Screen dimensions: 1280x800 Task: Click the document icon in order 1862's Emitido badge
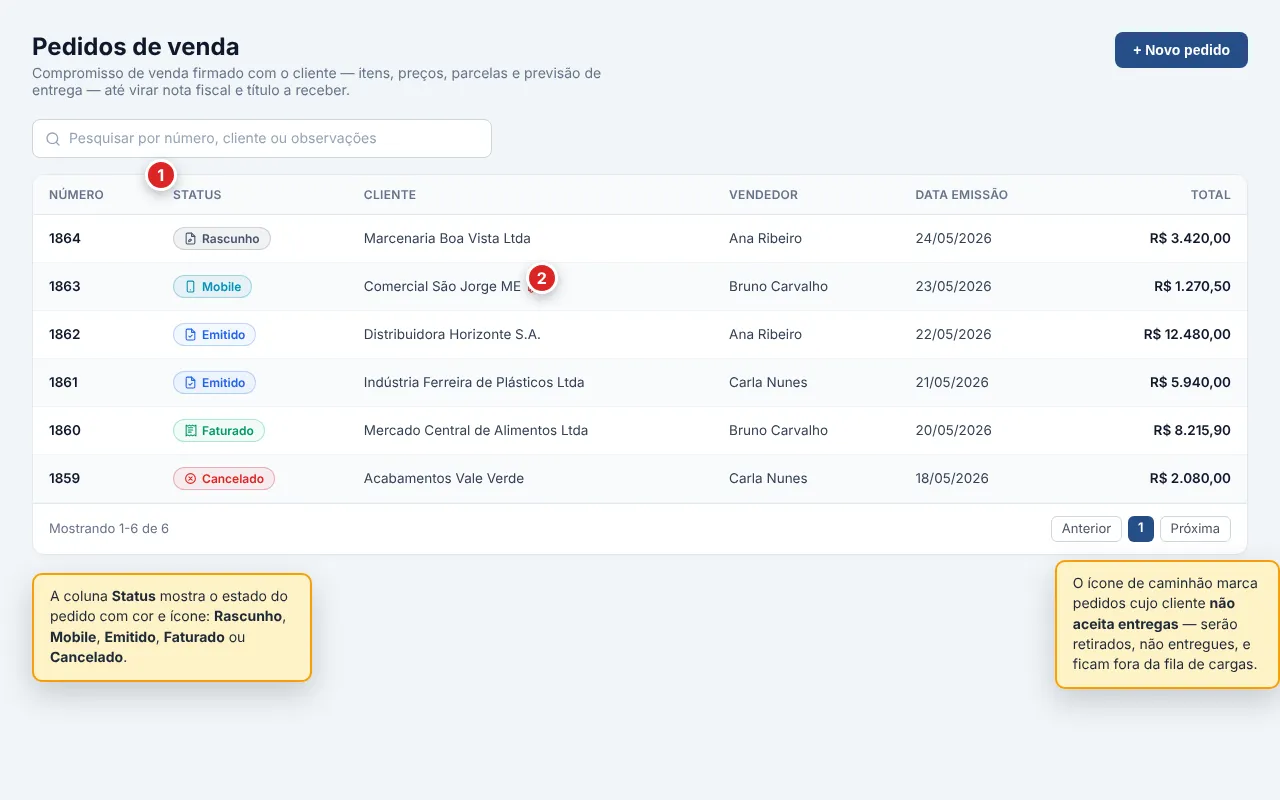coord(190,335)
